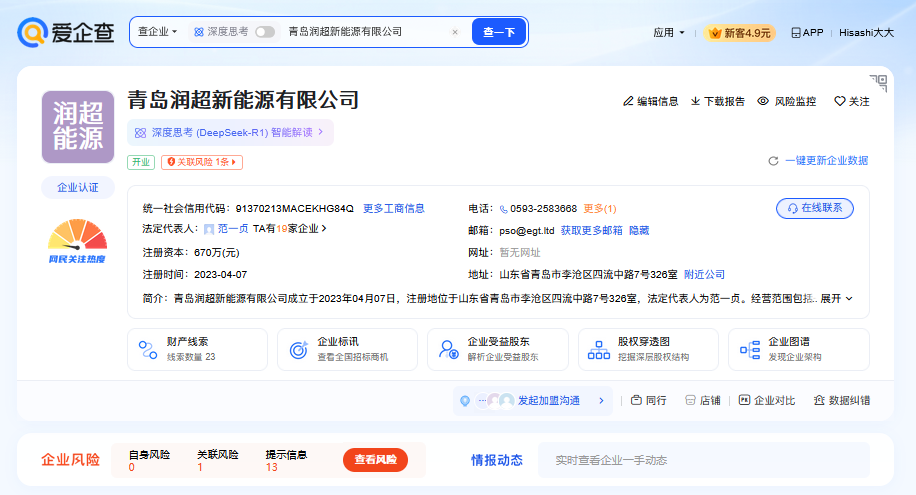Screen dimensions: 916x495
Task: Click the QR code icon in the card corner
Action: tap(879, 83)
